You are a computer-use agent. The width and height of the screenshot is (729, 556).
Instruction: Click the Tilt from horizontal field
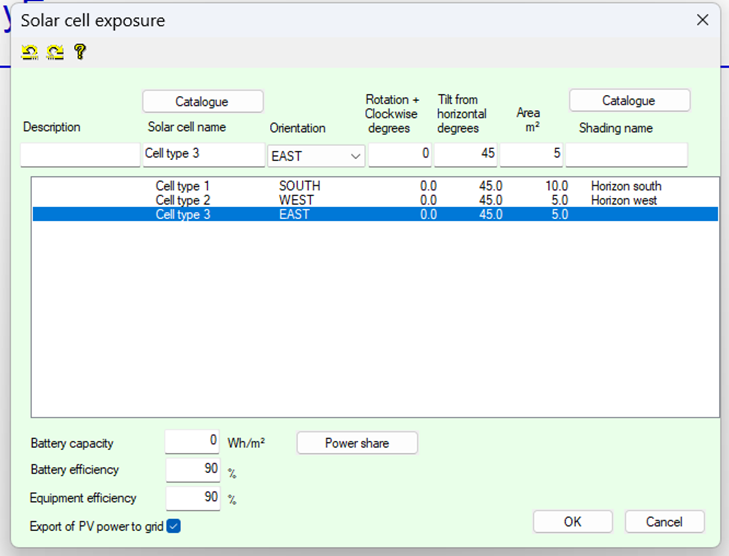click(x=466, y=154)
